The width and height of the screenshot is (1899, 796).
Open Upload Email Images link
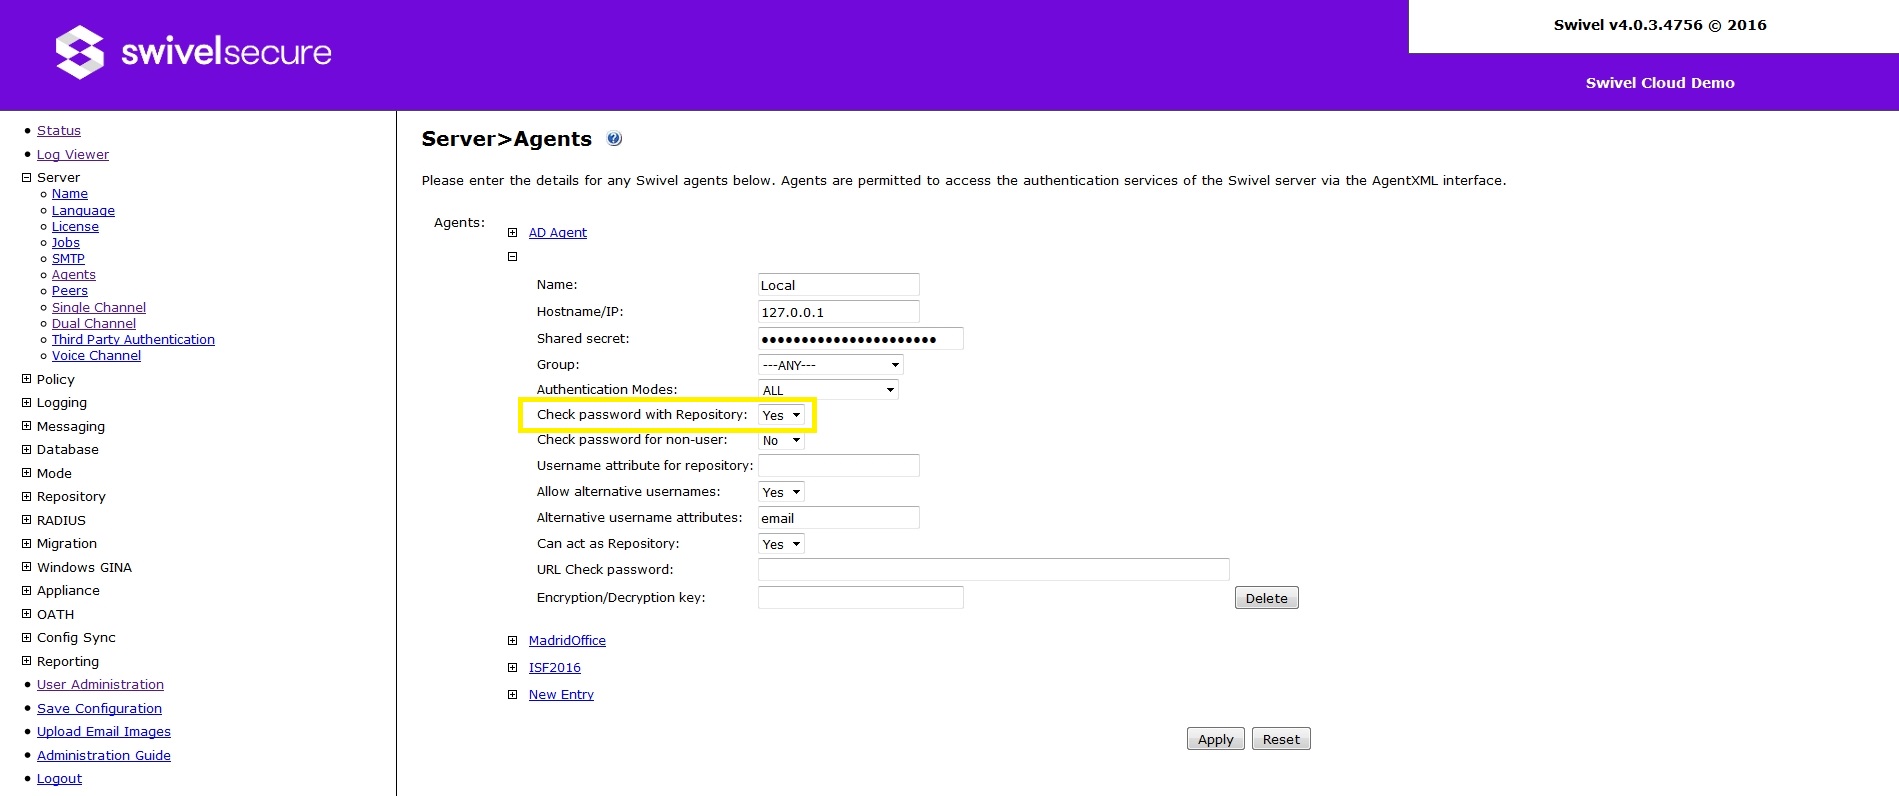(x=104, y=732)
